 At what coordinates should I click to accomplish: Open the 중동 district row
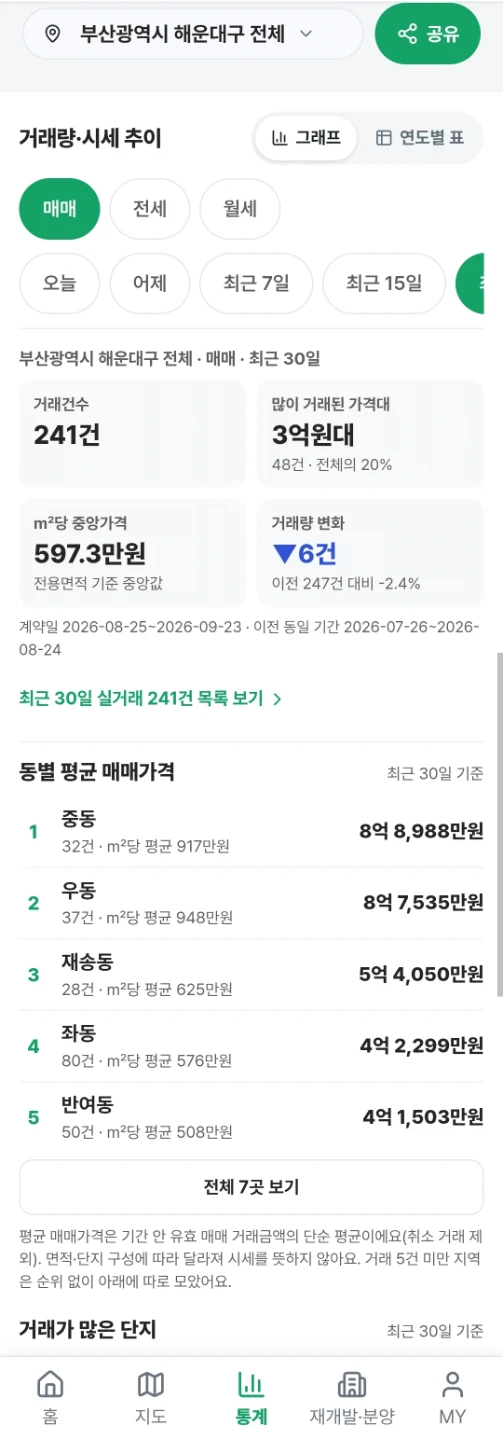point(251,831)
